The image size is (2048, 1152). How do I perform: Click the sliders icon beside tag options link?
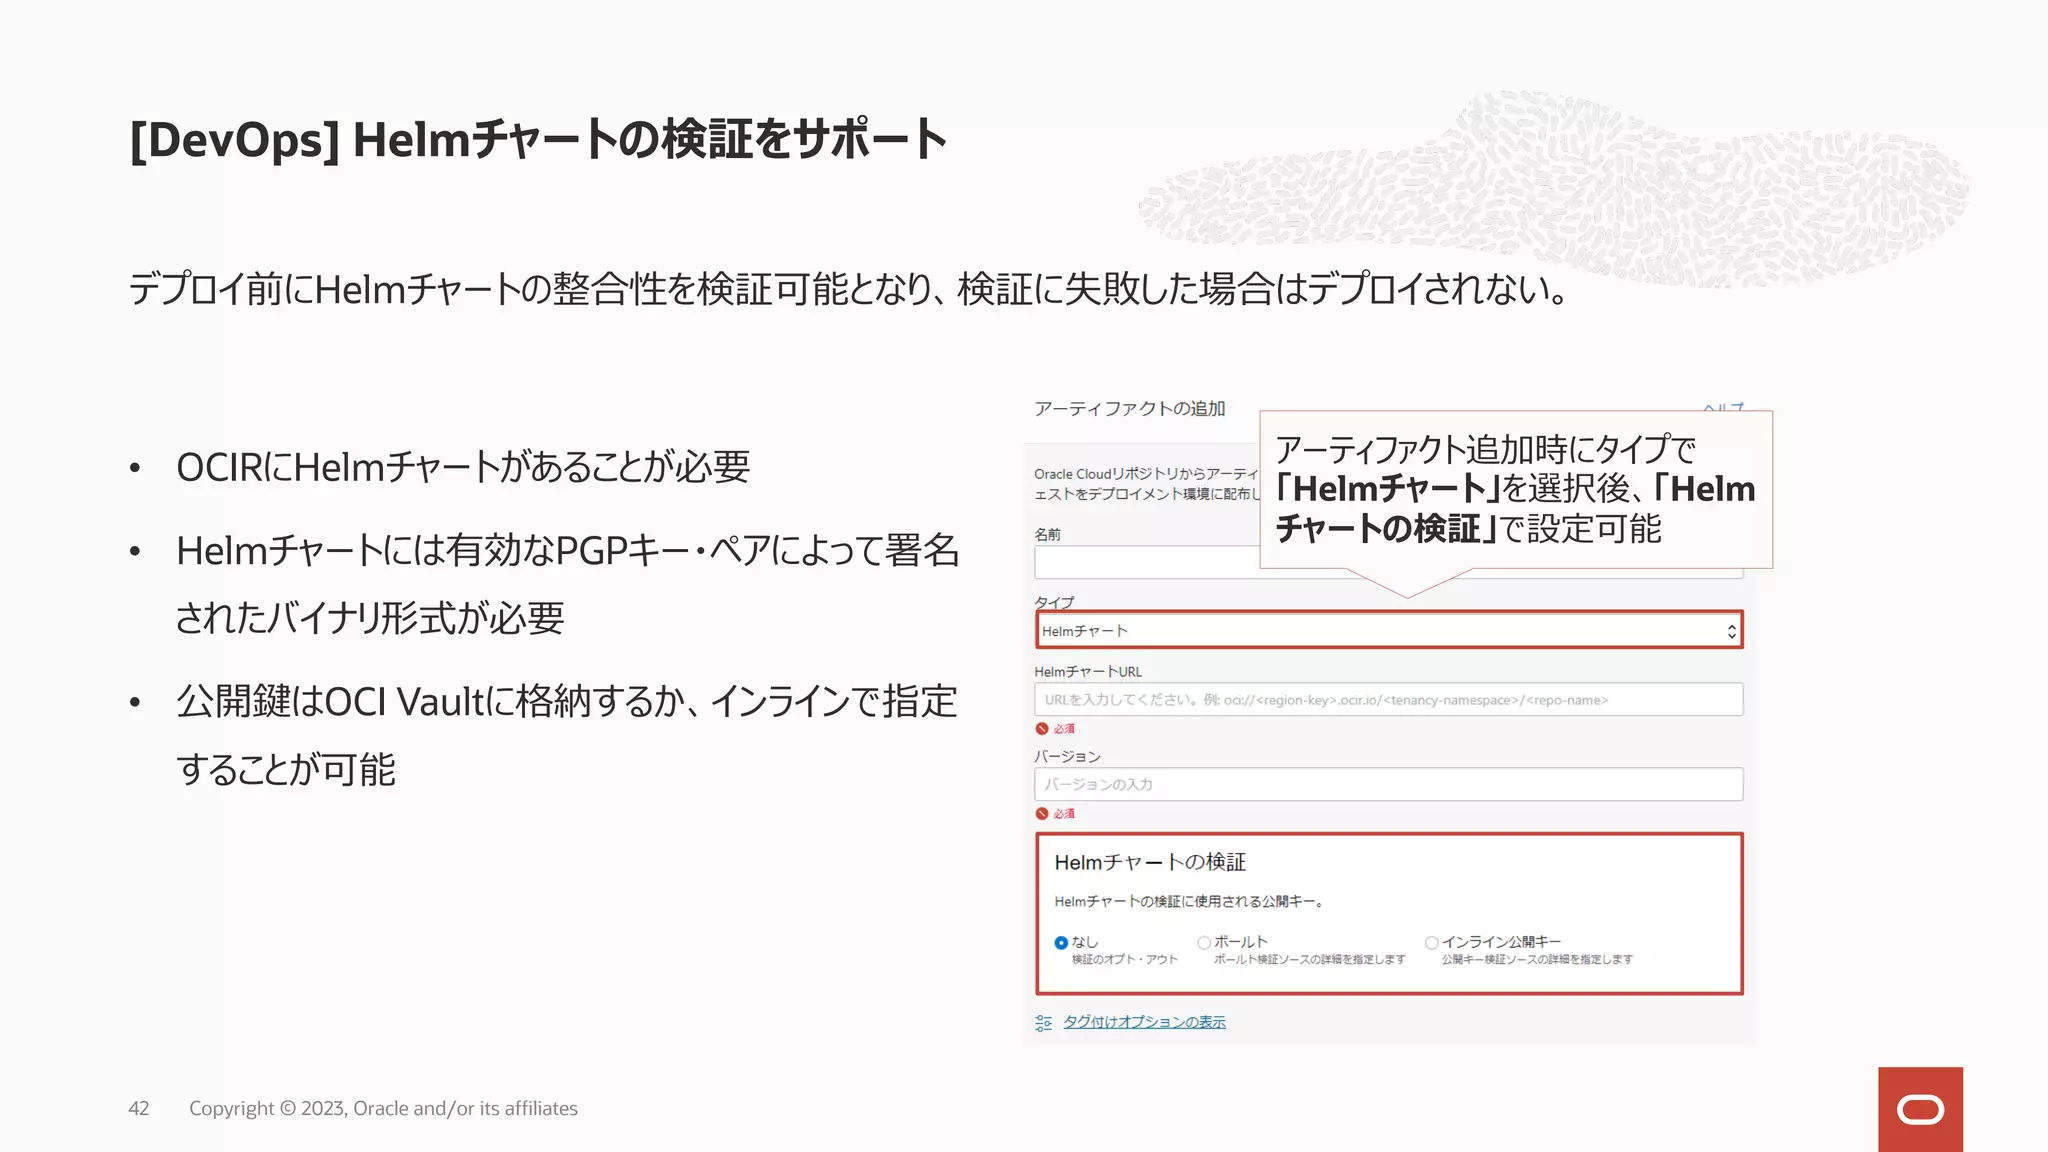coord(1043,1022)
